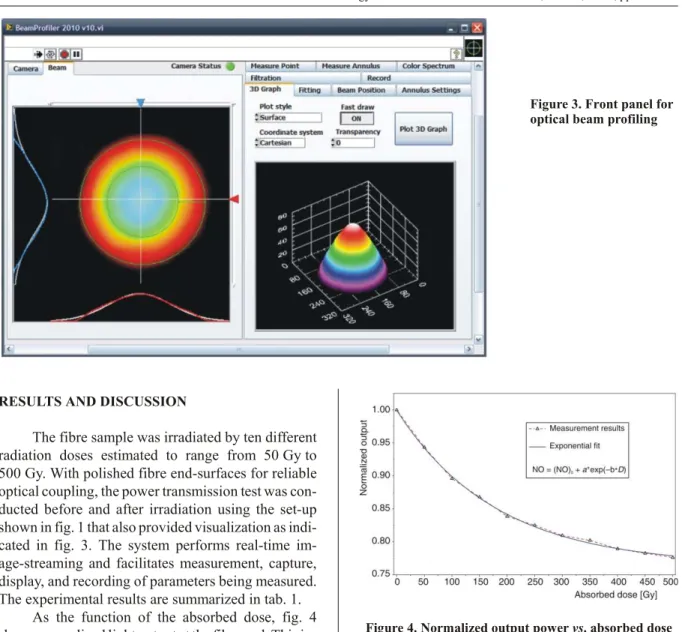The width and height of the screenshot is (682, 632).
Task: Click the 'Normalized output' axis label
Action: click(364, 458)
